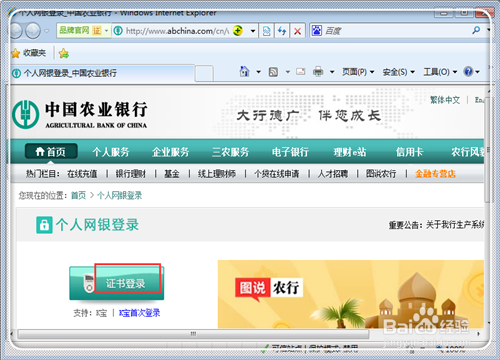Open the 理财e站 navigation item
This screenshot has width=500, height=360.
tap(350, 152)
